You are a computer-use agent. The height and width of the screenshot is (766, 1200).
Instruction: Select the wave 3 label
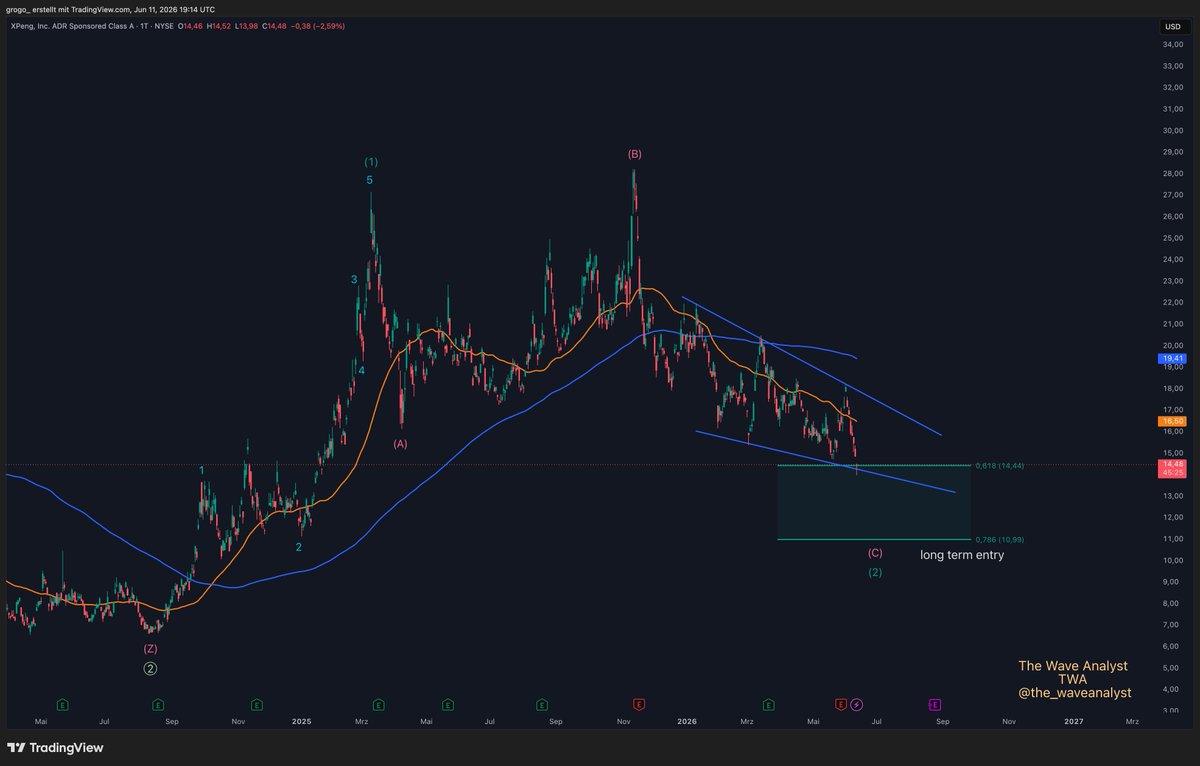coord(354,280)
